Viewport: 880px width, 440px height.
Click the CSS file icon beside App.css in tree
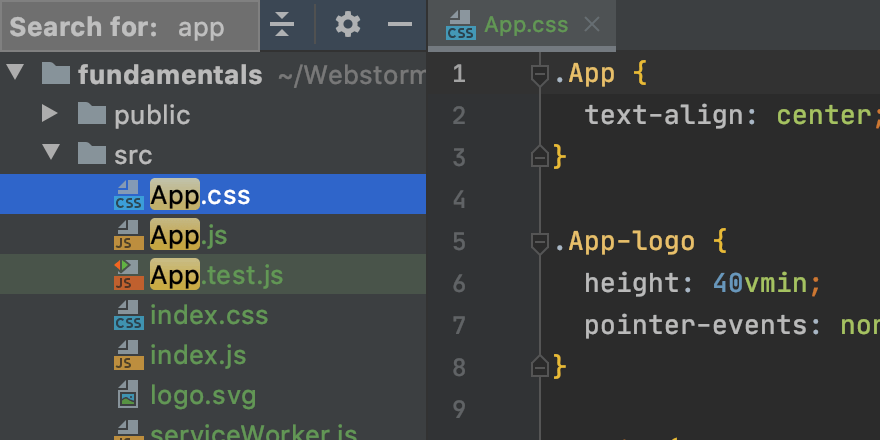(x=128, y=195)
